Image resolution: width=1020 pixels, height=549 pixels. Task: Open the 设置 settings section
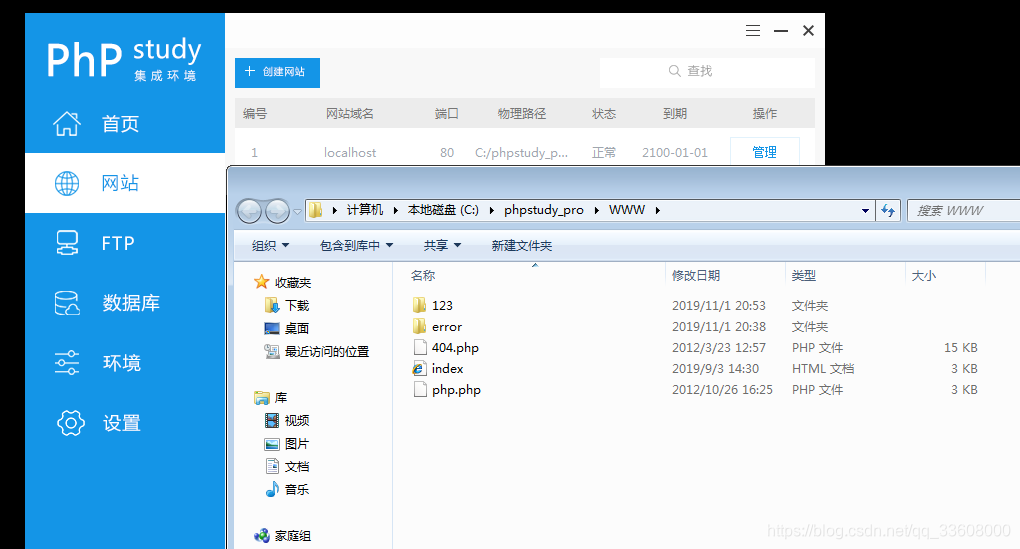(125, 423)
